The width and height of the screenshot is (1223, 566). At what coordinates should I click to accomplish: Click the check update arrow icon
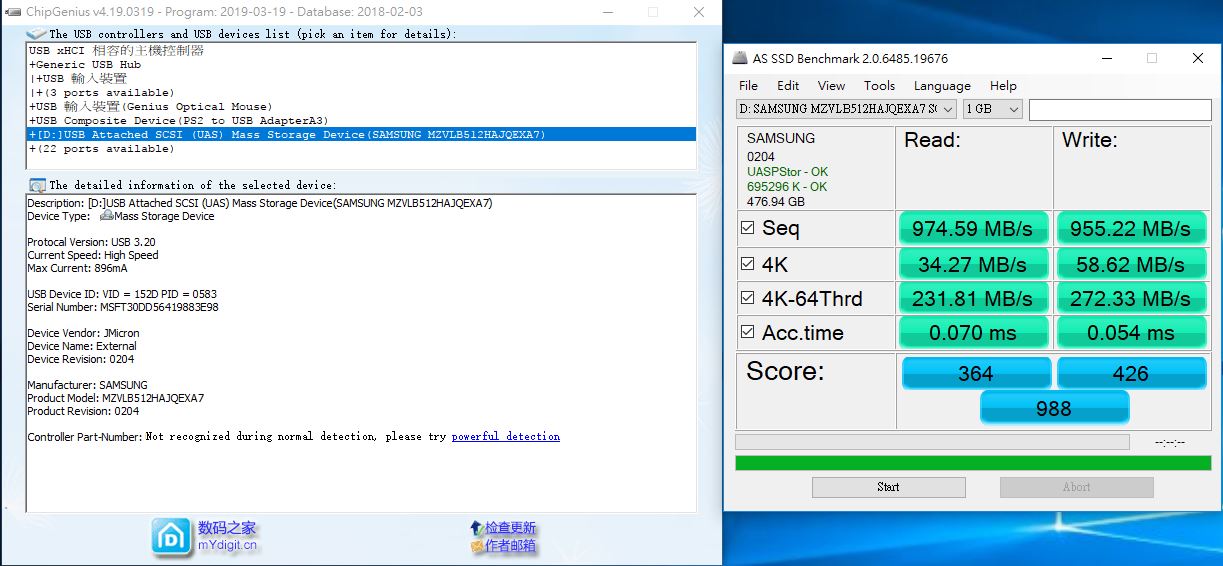click(x=476, y=527)
